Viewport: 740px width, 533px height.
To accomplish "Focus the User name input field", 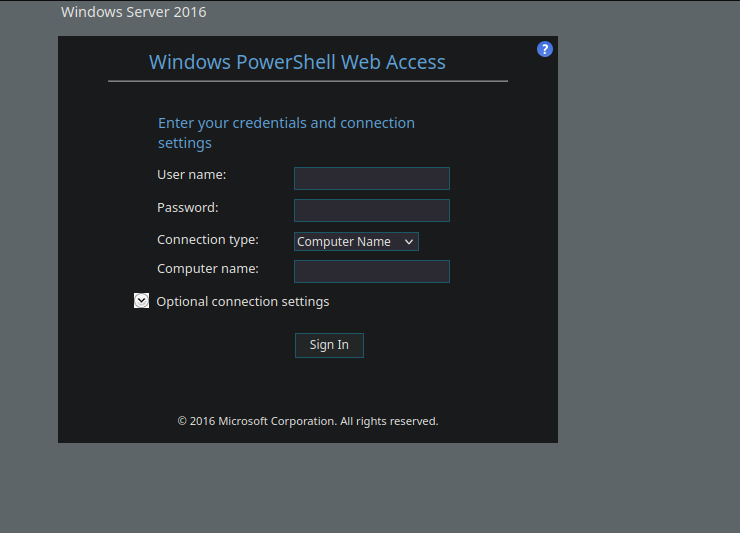I will 372,178.
